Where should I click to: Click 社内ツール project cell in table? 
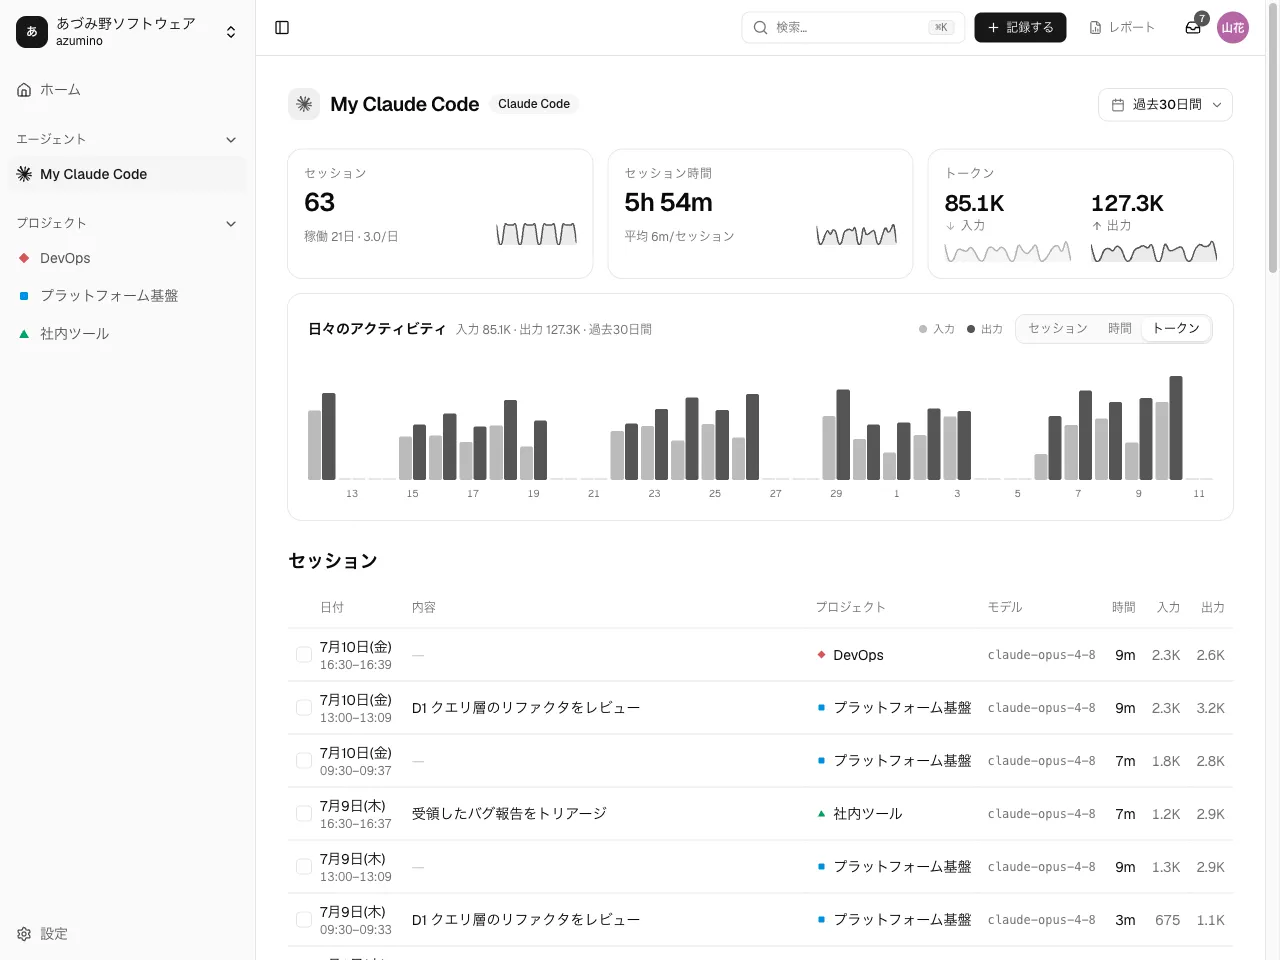point(859,814)
